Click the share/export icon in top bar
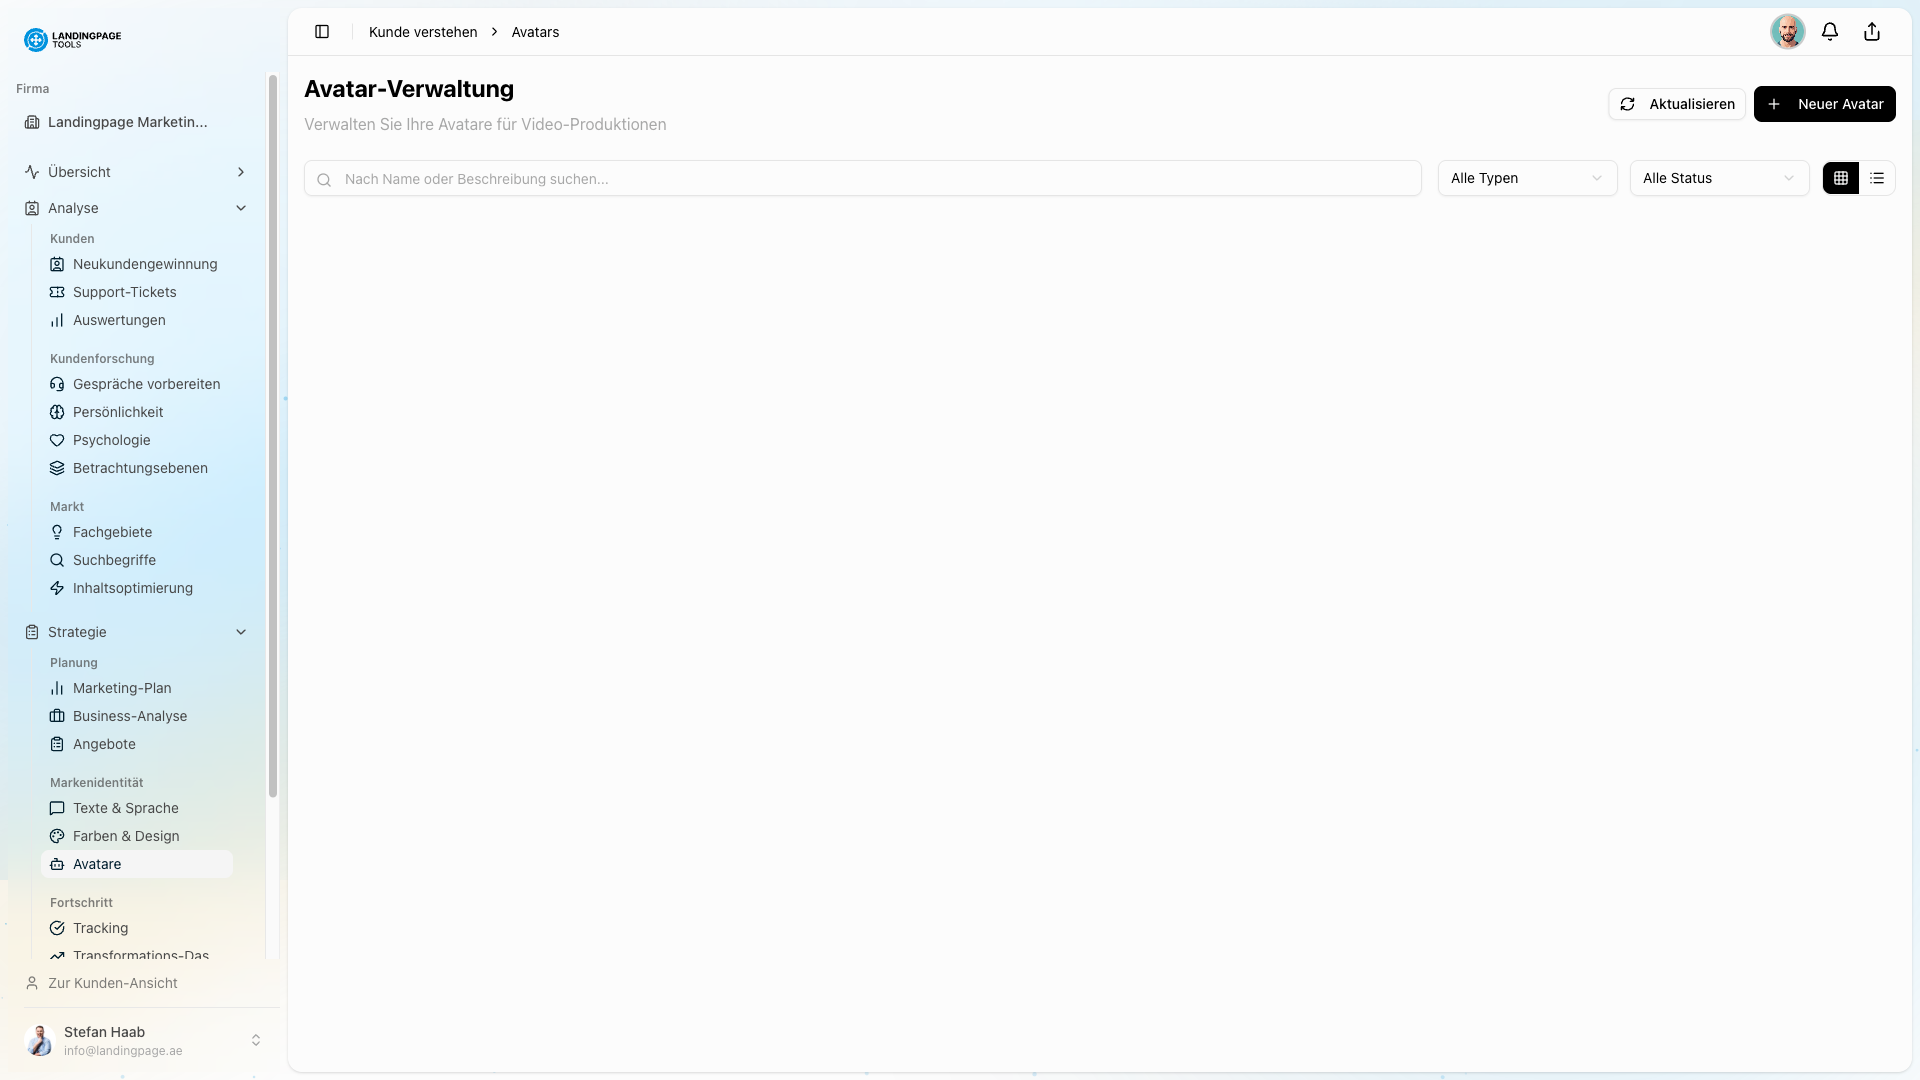Image resolution: width=1920 pixels, height=1080 pixels. point(1871,31)
